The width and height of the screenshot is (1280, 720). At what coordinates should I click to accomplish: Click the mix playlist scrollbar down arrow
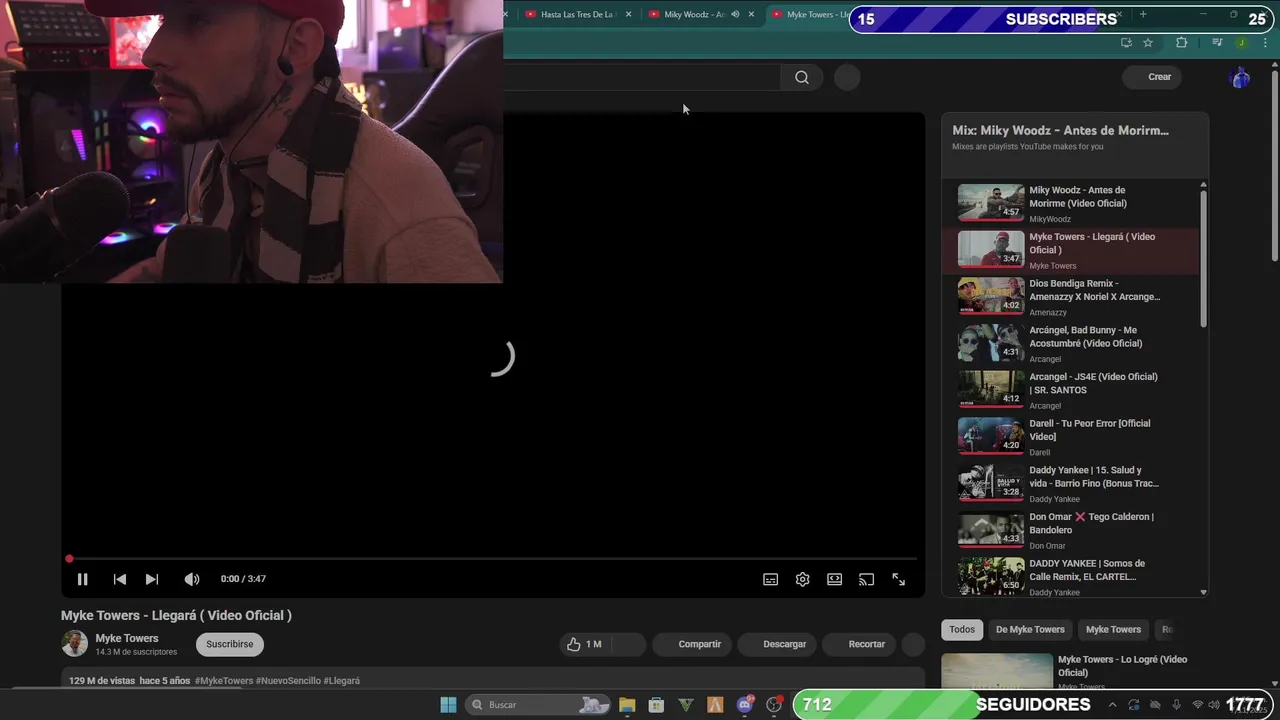[1203, 592]
